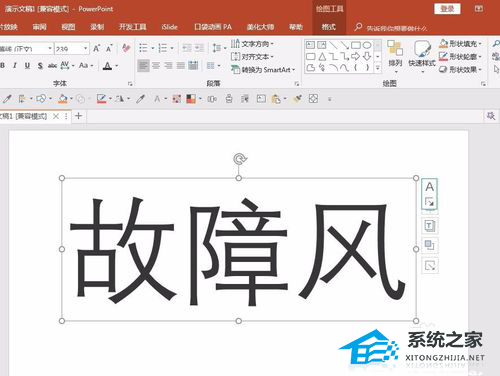Click the 登录 sign-in button
Screen dimensions: 500x376
pos(447,9)
